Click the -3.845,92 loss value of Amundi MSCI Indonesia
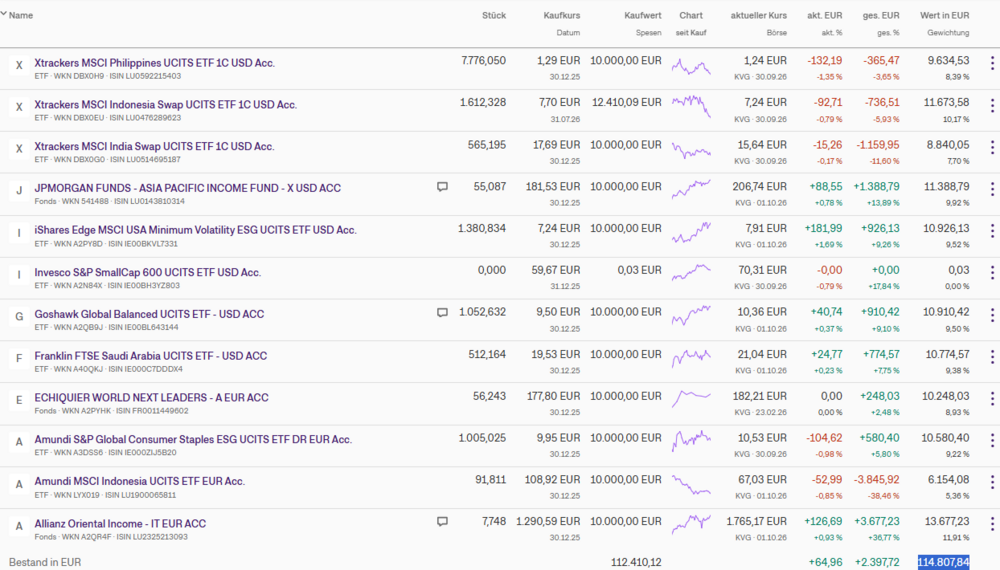Screen dimensions: 1000x570 877,479
